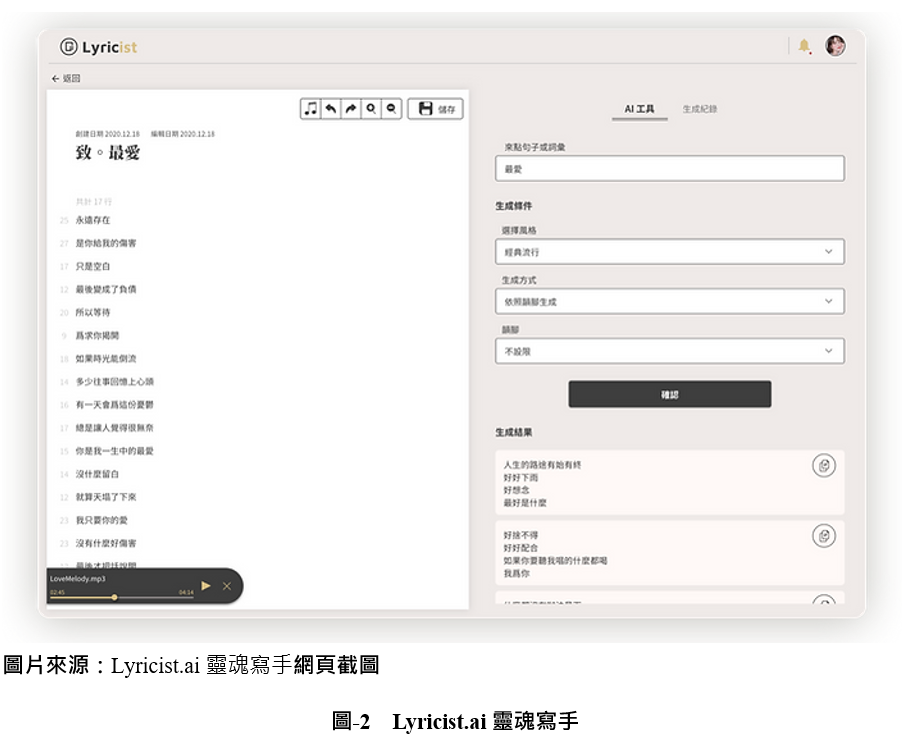The height and width of the screenshot is (741, 902).
Task: Open the style dropdown showing 經典流行
Action: pyautogui.click(x=670, y=251)
